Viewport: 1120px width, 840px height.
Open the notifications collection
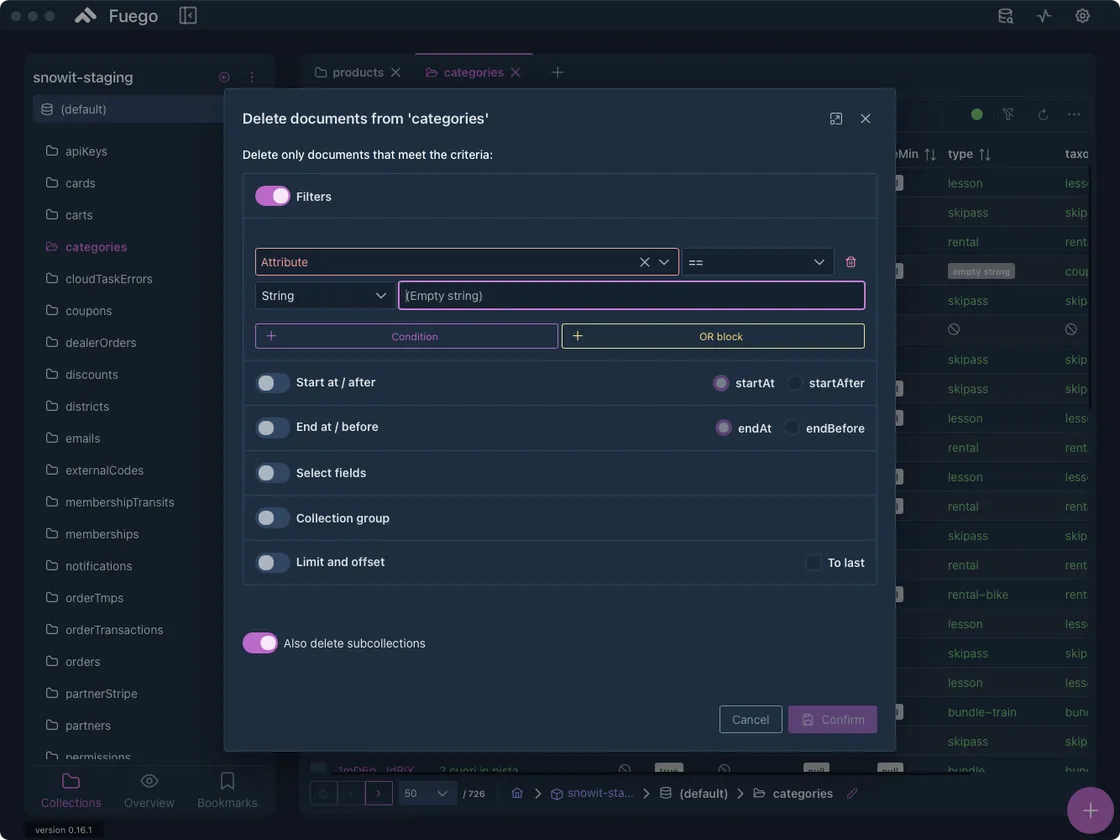coord(99,566)
